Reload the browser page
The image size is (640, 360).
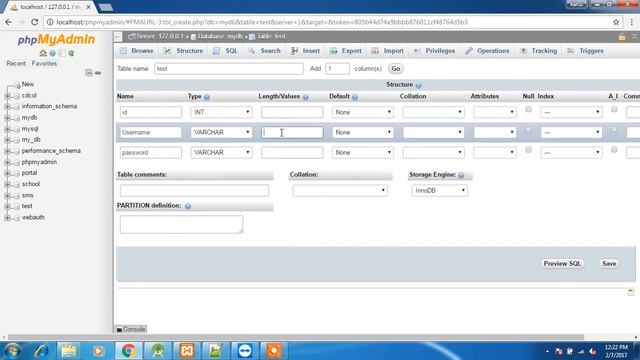coord(35,22)
